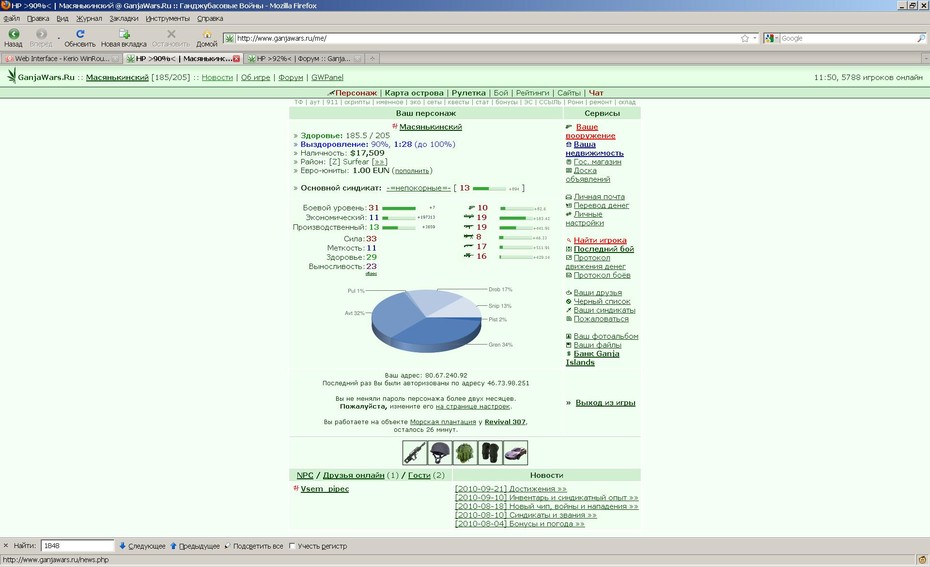
Task: Bookmark the page with the star icon
Action: (744, 39)
